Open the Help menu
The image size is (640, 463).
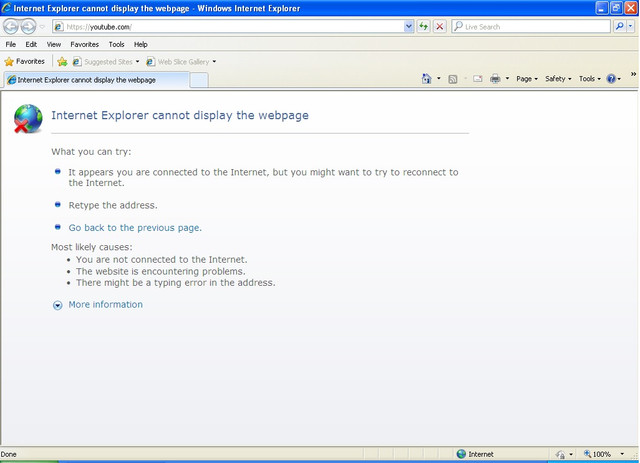pos(140,44)
